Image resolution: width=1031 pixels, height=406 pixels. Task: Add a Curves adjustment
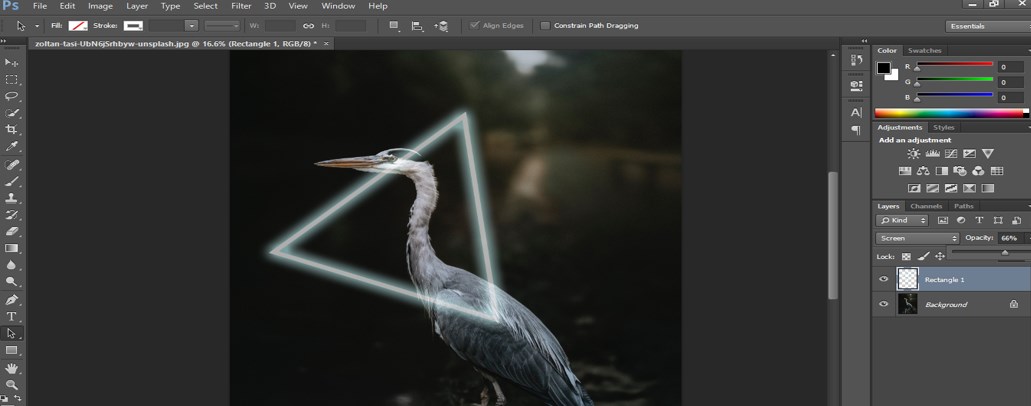(x=950, y=153)
